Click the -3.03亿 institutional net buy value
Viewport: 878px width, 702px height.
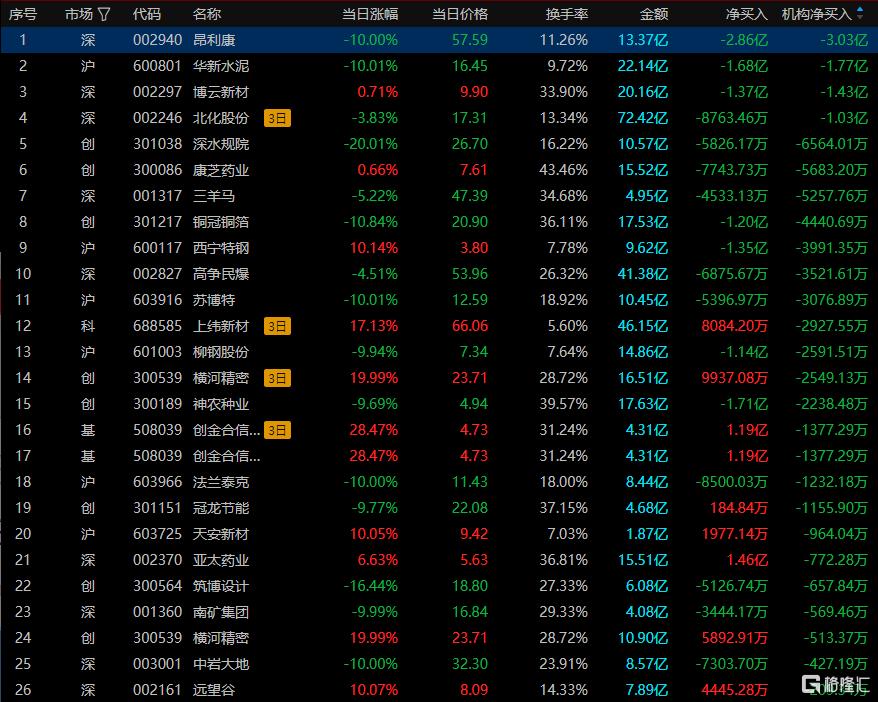844,40
